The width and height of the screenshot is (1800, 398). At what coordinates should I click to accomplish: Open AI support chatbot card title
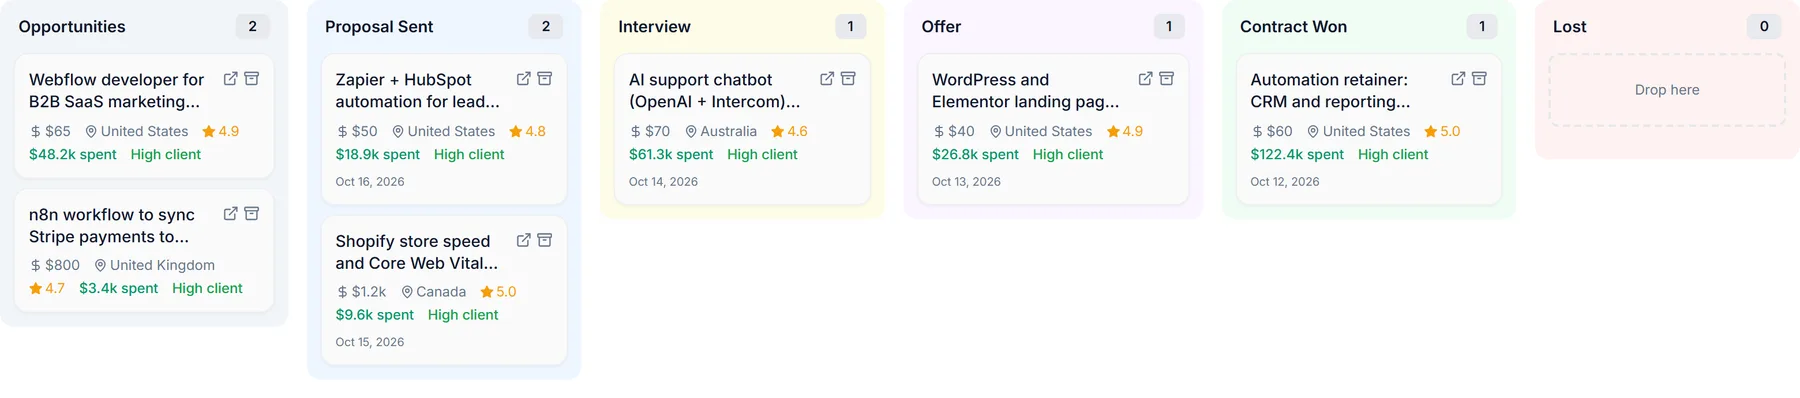click(715, 90)
